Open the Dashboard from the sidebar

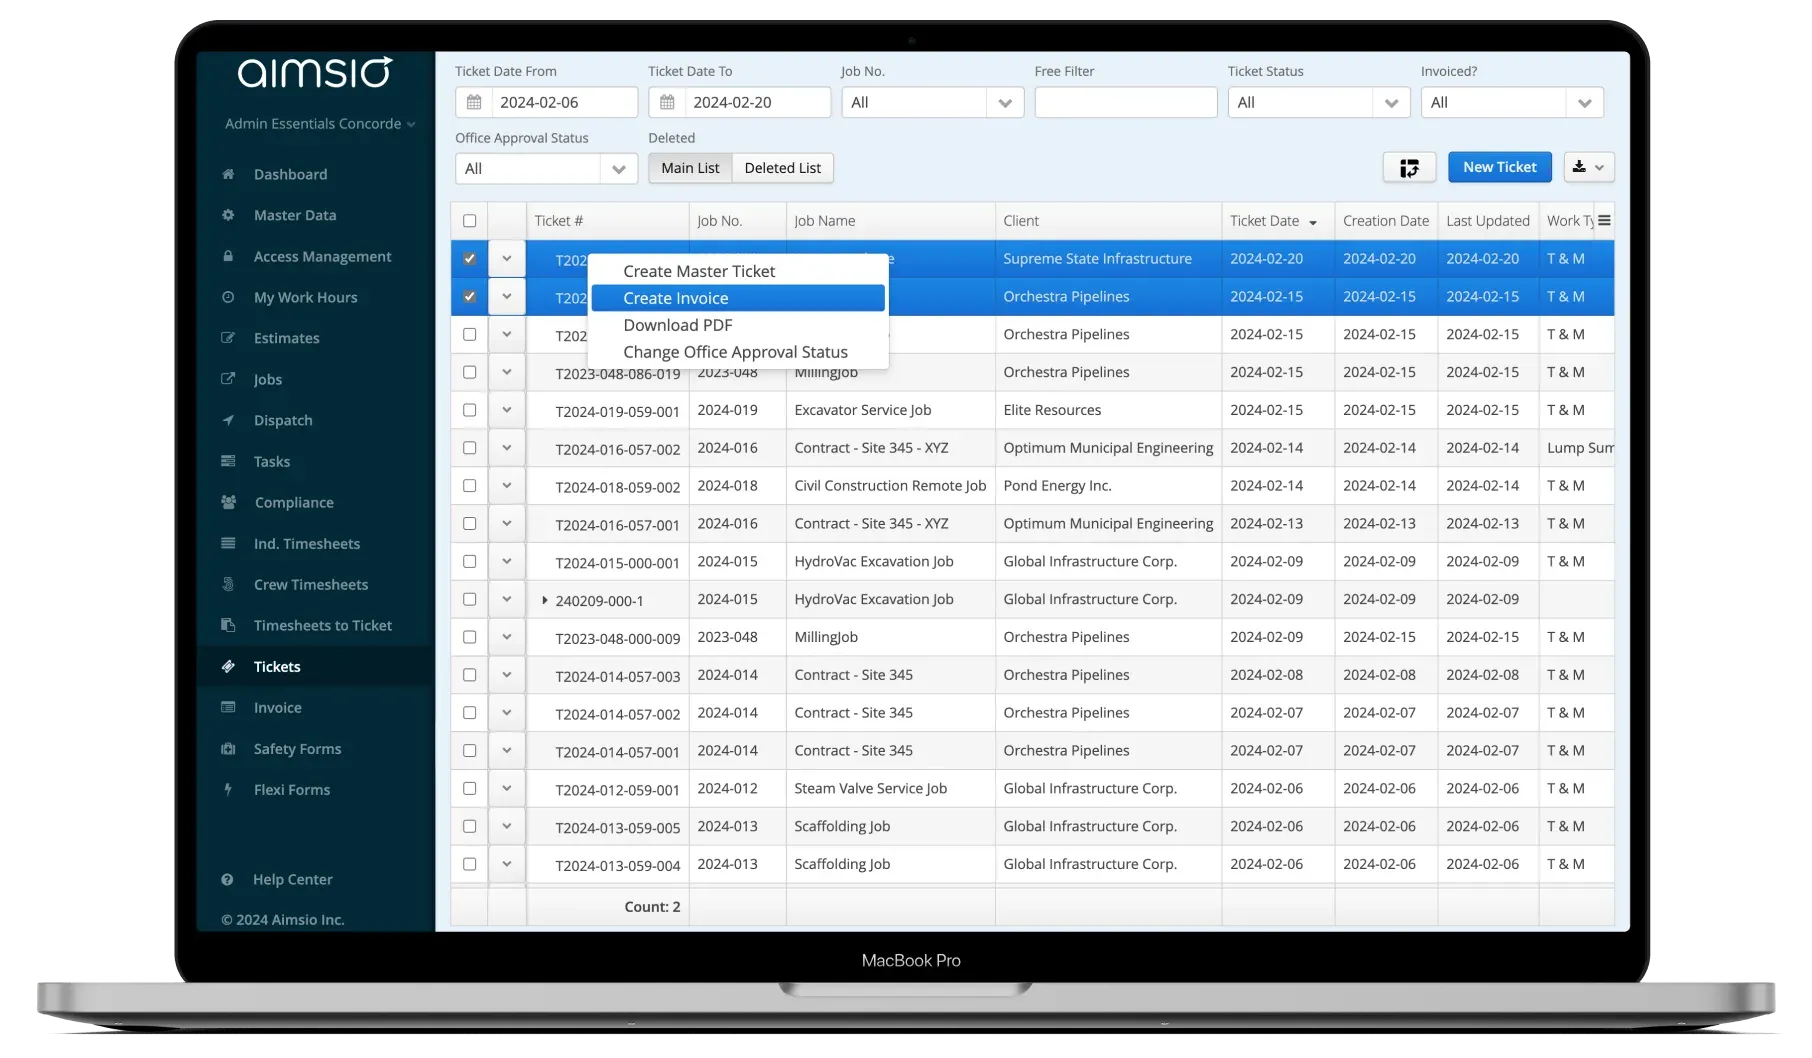coord(288,174)
